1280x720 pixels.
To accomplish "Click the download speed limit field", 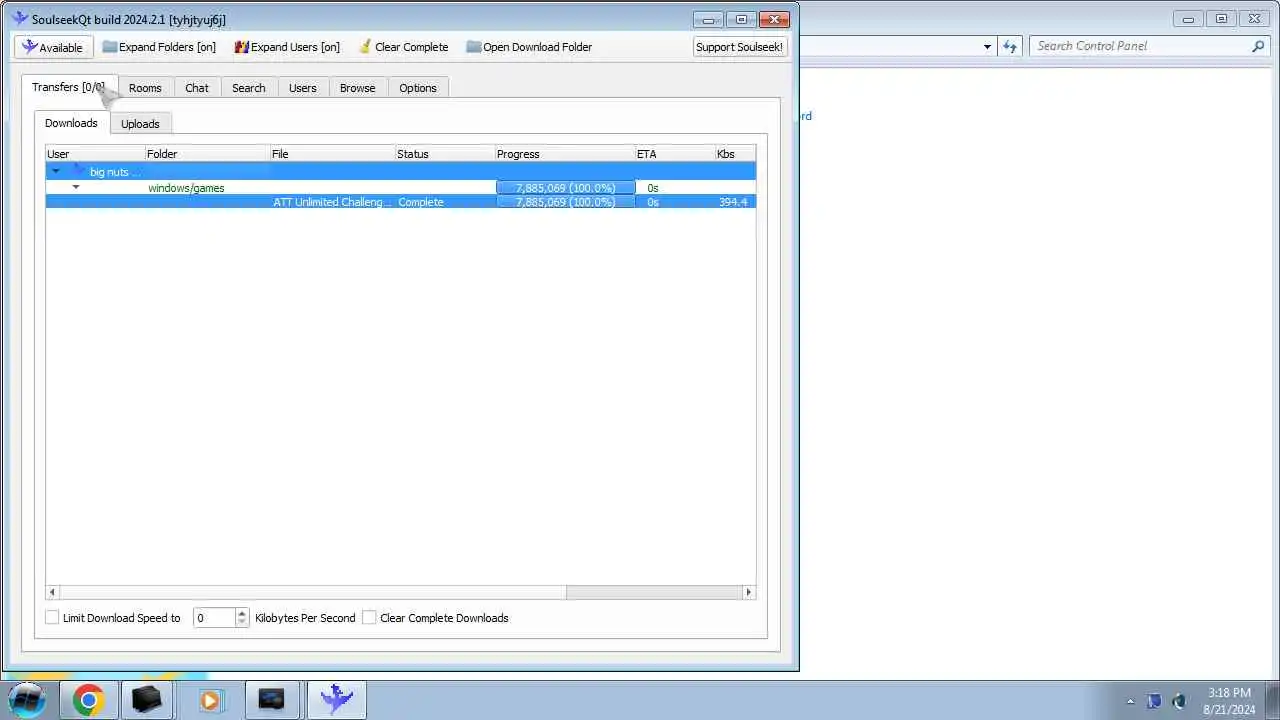I will click(214, 618).
